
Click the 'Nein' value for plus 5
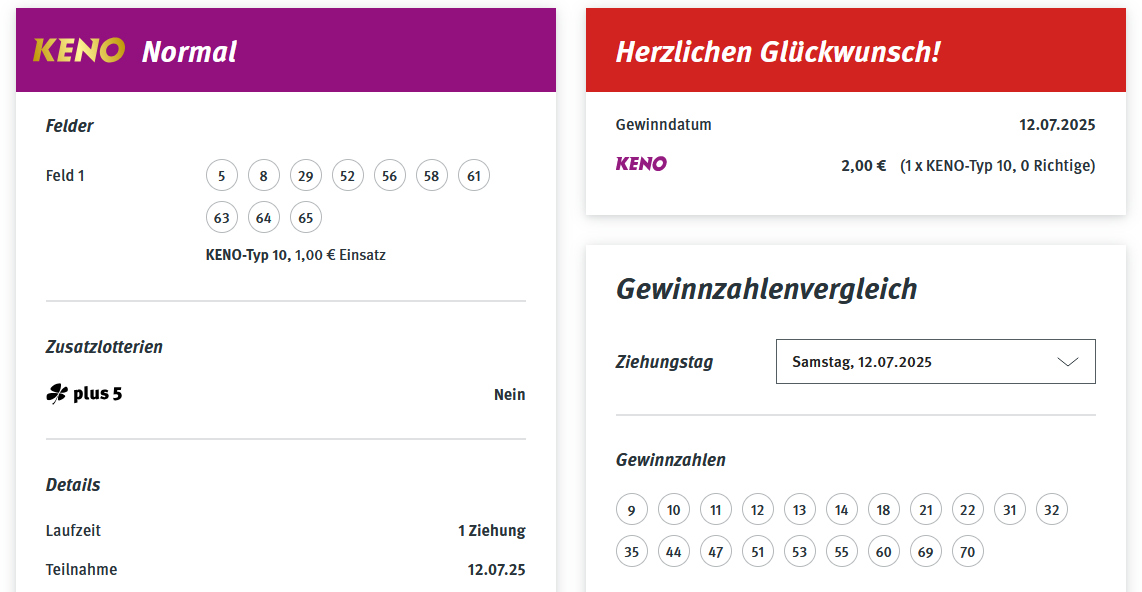coord(510,395)
